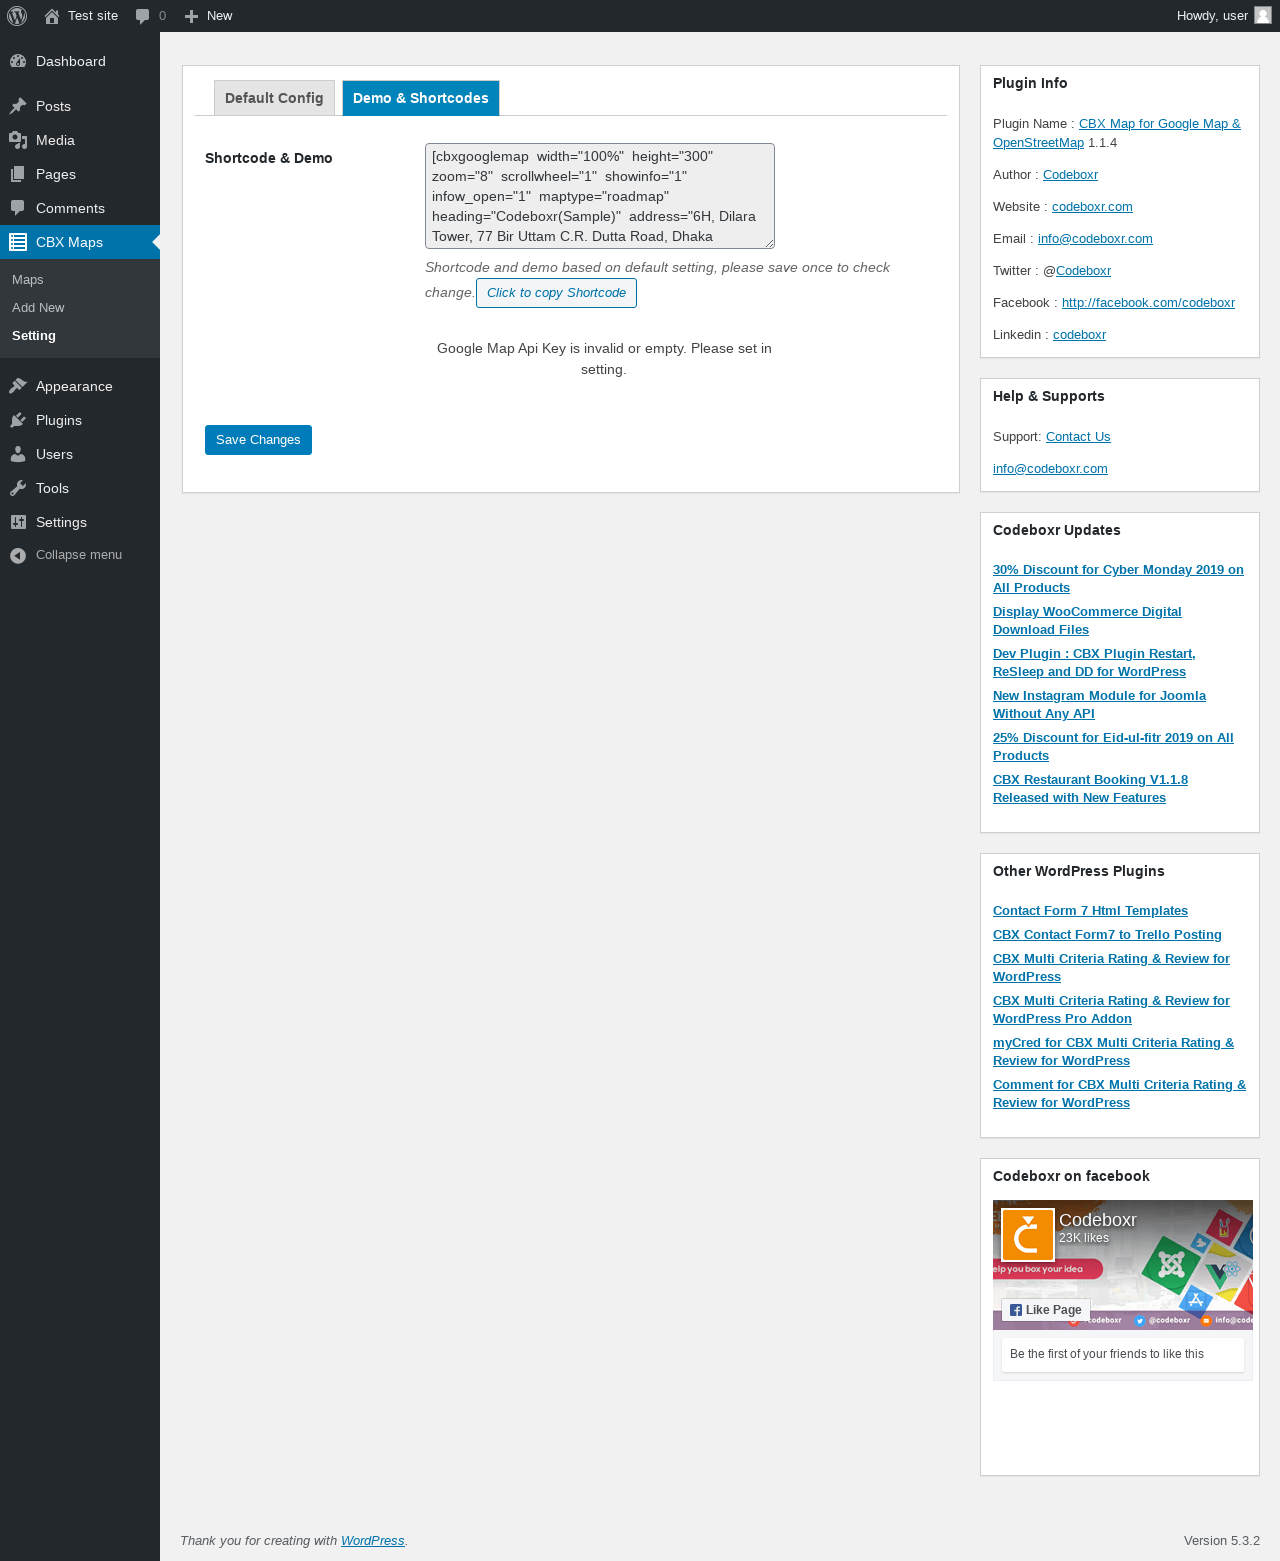The width and height of the screenshot is (1280, 1561).
Task: Open the user avatar in admin bar
Action: tap(1263, 15)
